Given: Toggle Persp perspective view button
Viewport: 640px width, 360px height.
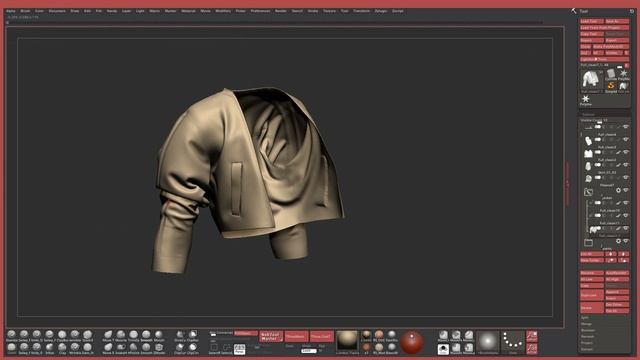Looking at the screenshot, I should pyautogui.click(x=239, y=349).
